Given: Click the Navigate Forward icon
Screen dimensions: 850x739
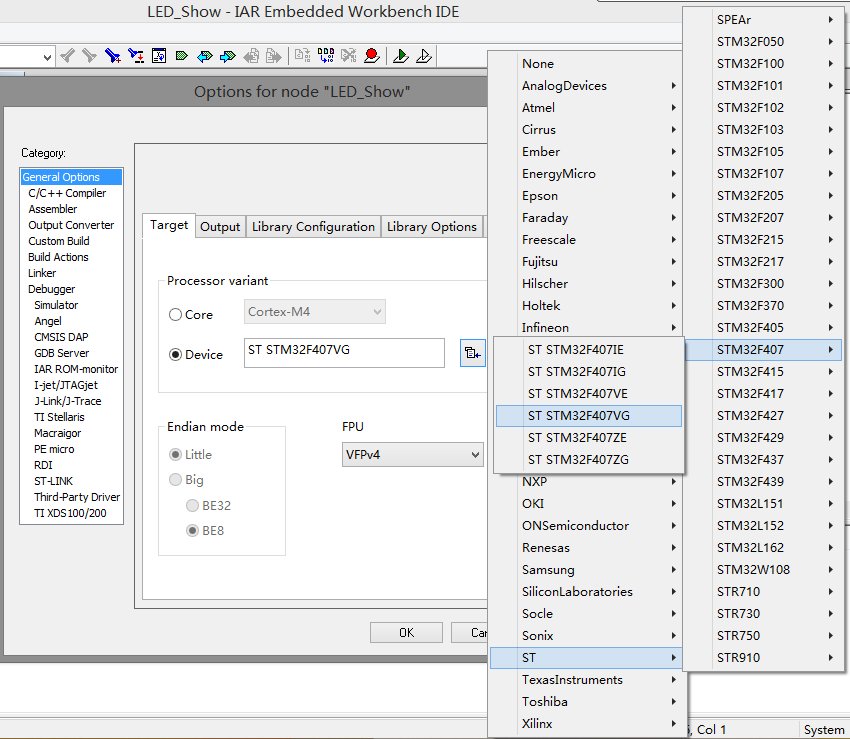Looking at the screenshot, I should pyautogui.click(x=274, y=56).
